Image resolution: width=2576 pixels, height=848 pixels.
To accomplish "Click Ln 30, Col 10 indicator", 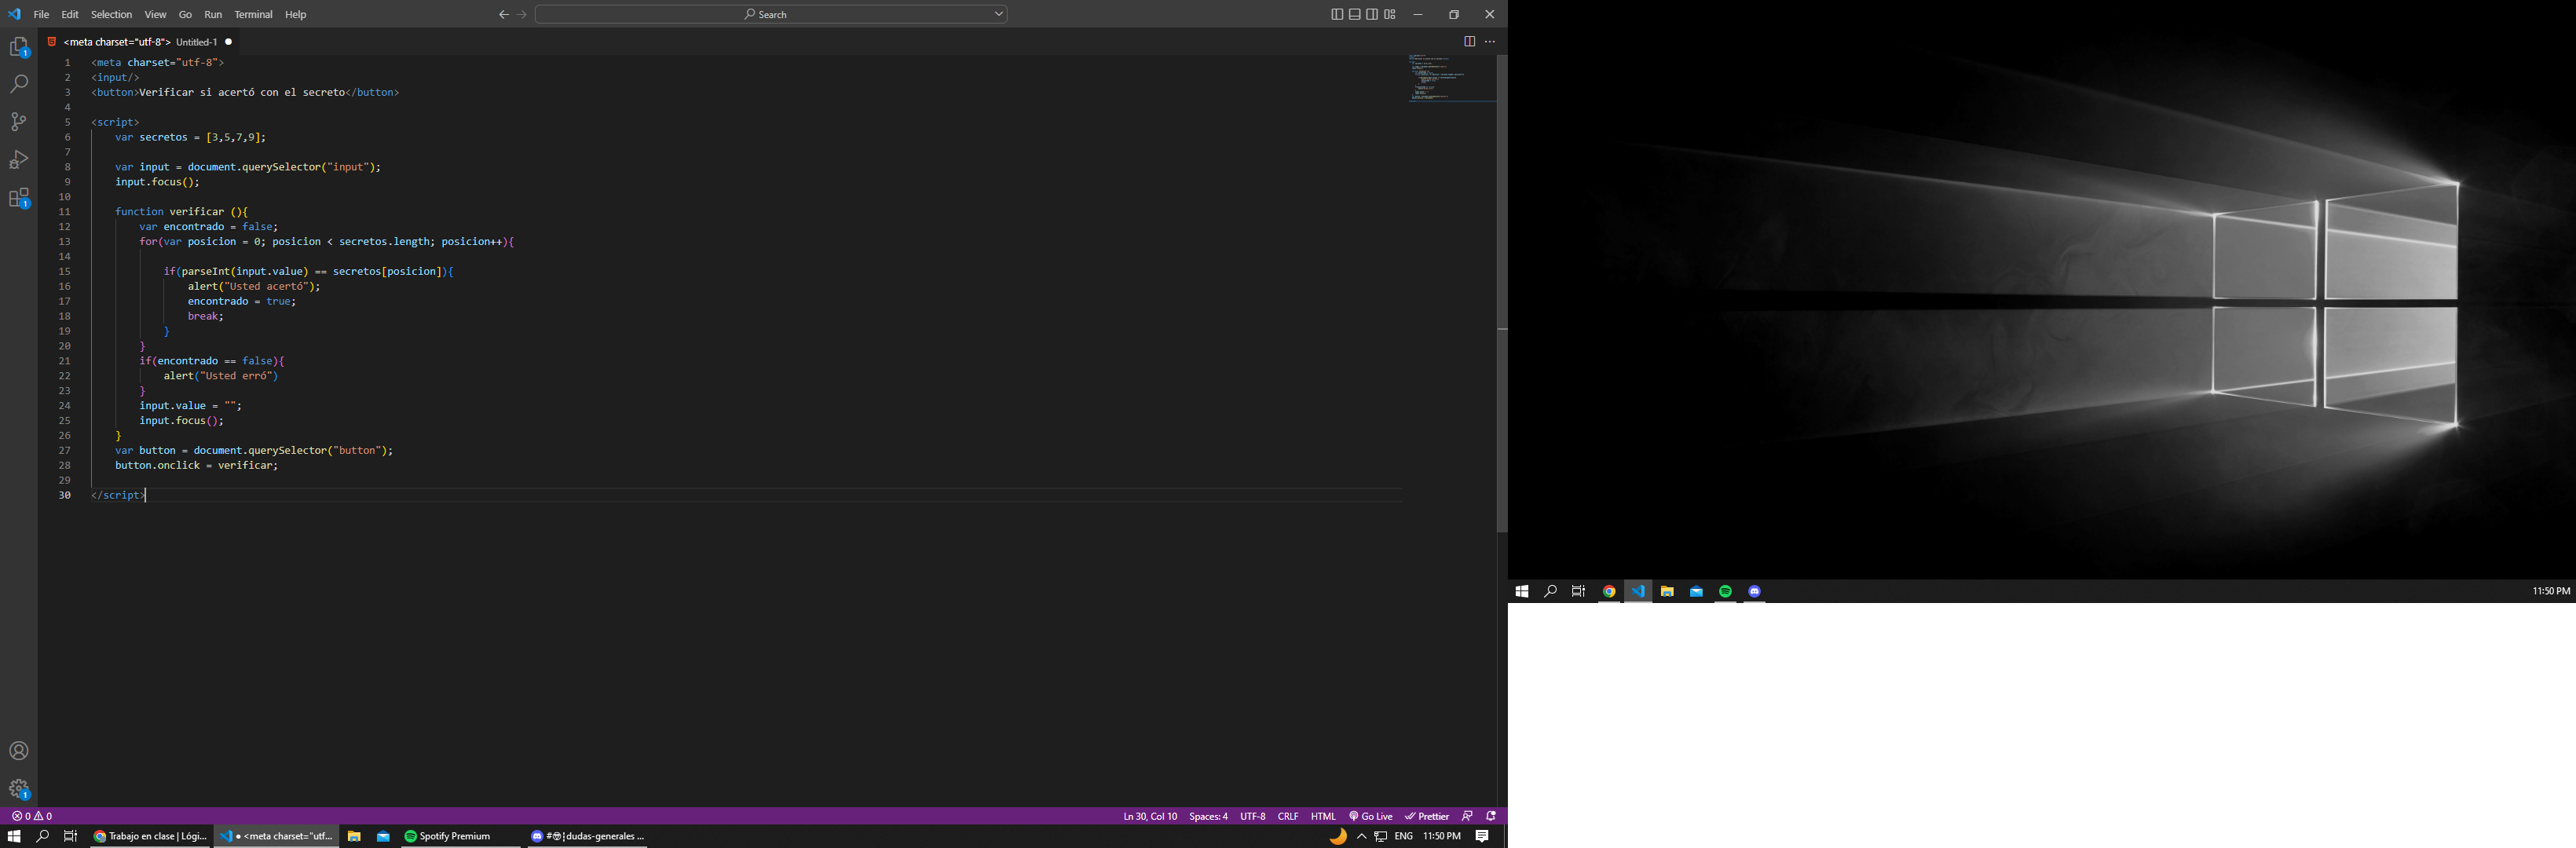I will [1150, 816].
